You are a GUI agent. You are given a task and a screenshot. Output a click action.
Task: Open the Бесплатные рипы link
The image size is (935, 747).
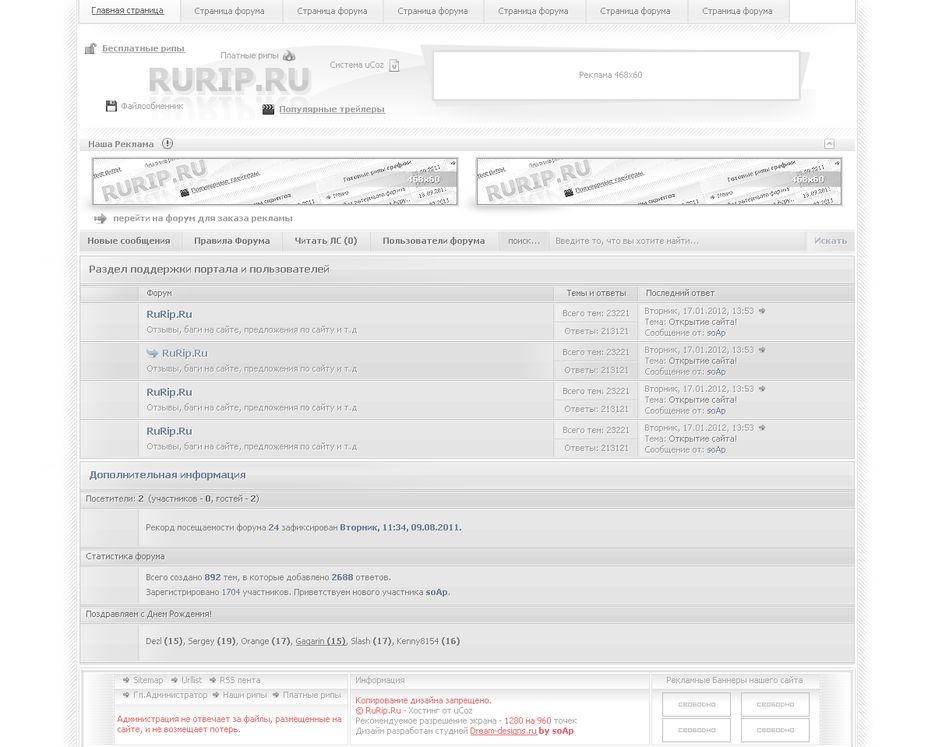click(143, 48)
